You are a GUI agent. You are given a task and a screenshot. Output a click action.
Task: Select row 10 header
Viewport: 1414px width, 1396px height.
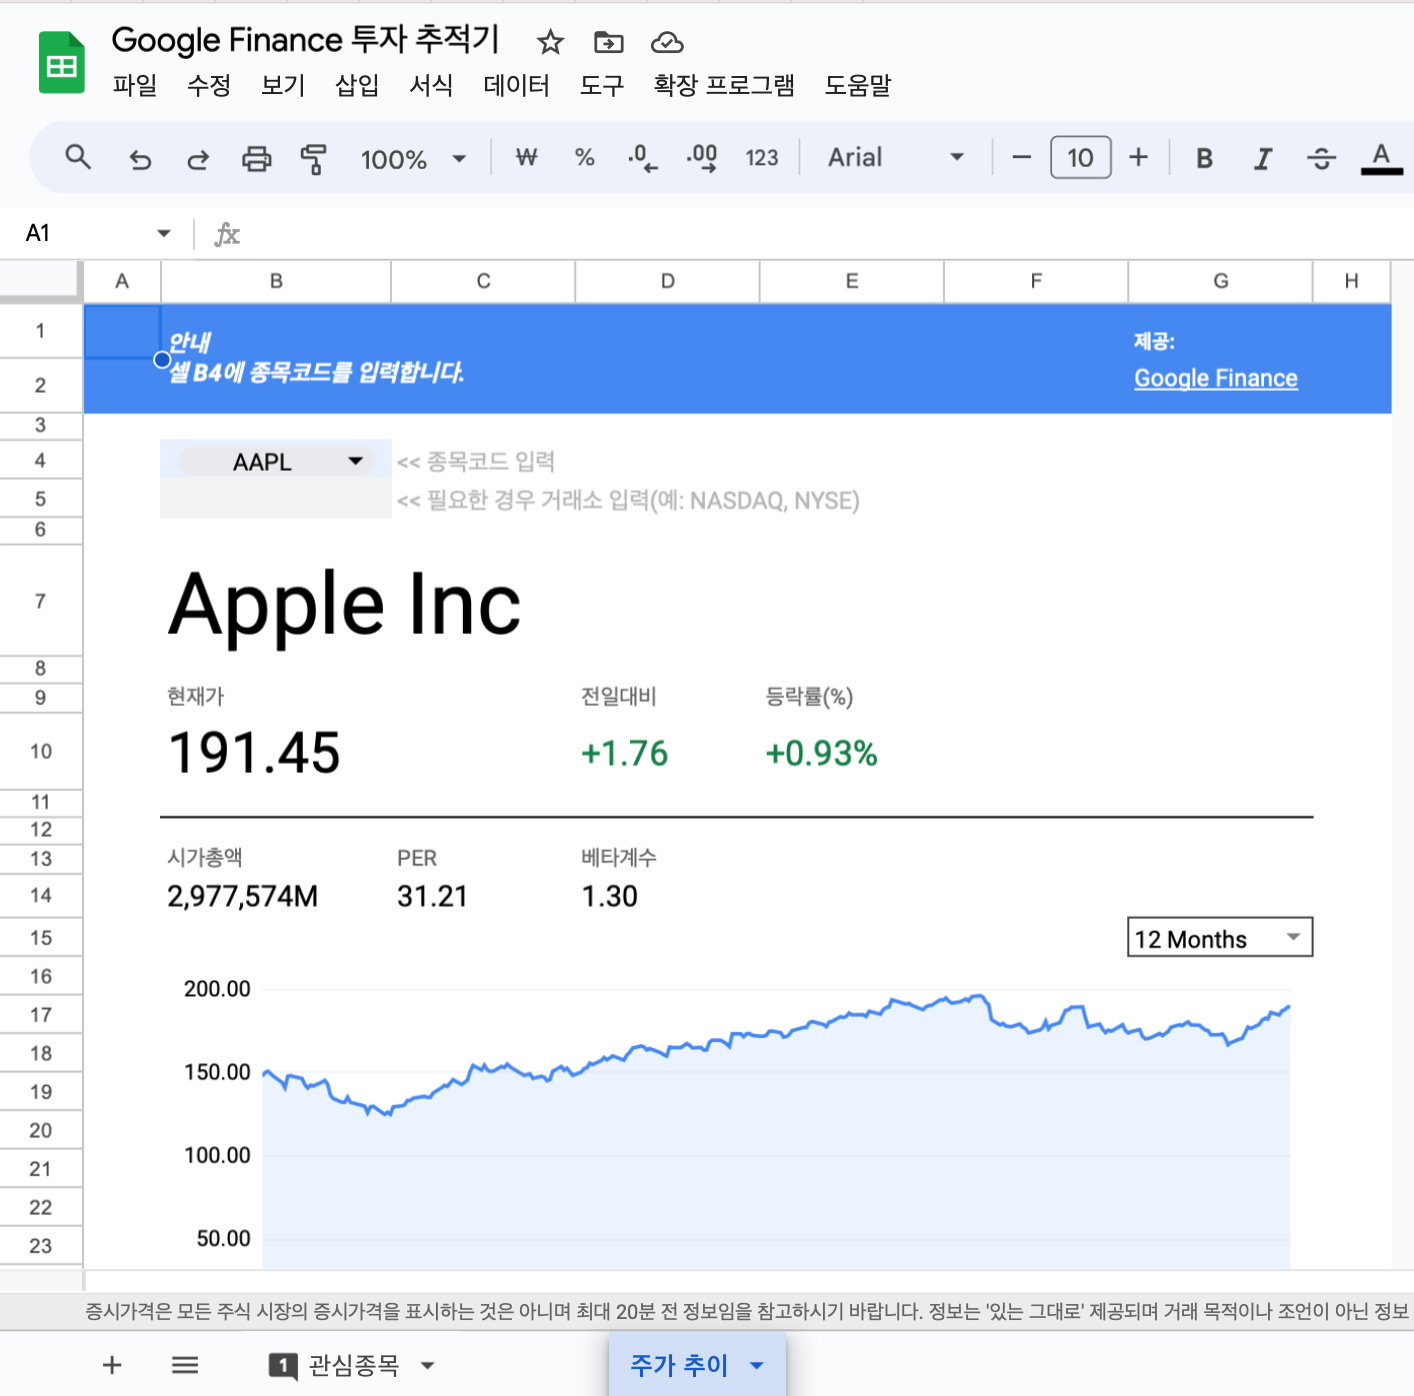click(40, 751)
